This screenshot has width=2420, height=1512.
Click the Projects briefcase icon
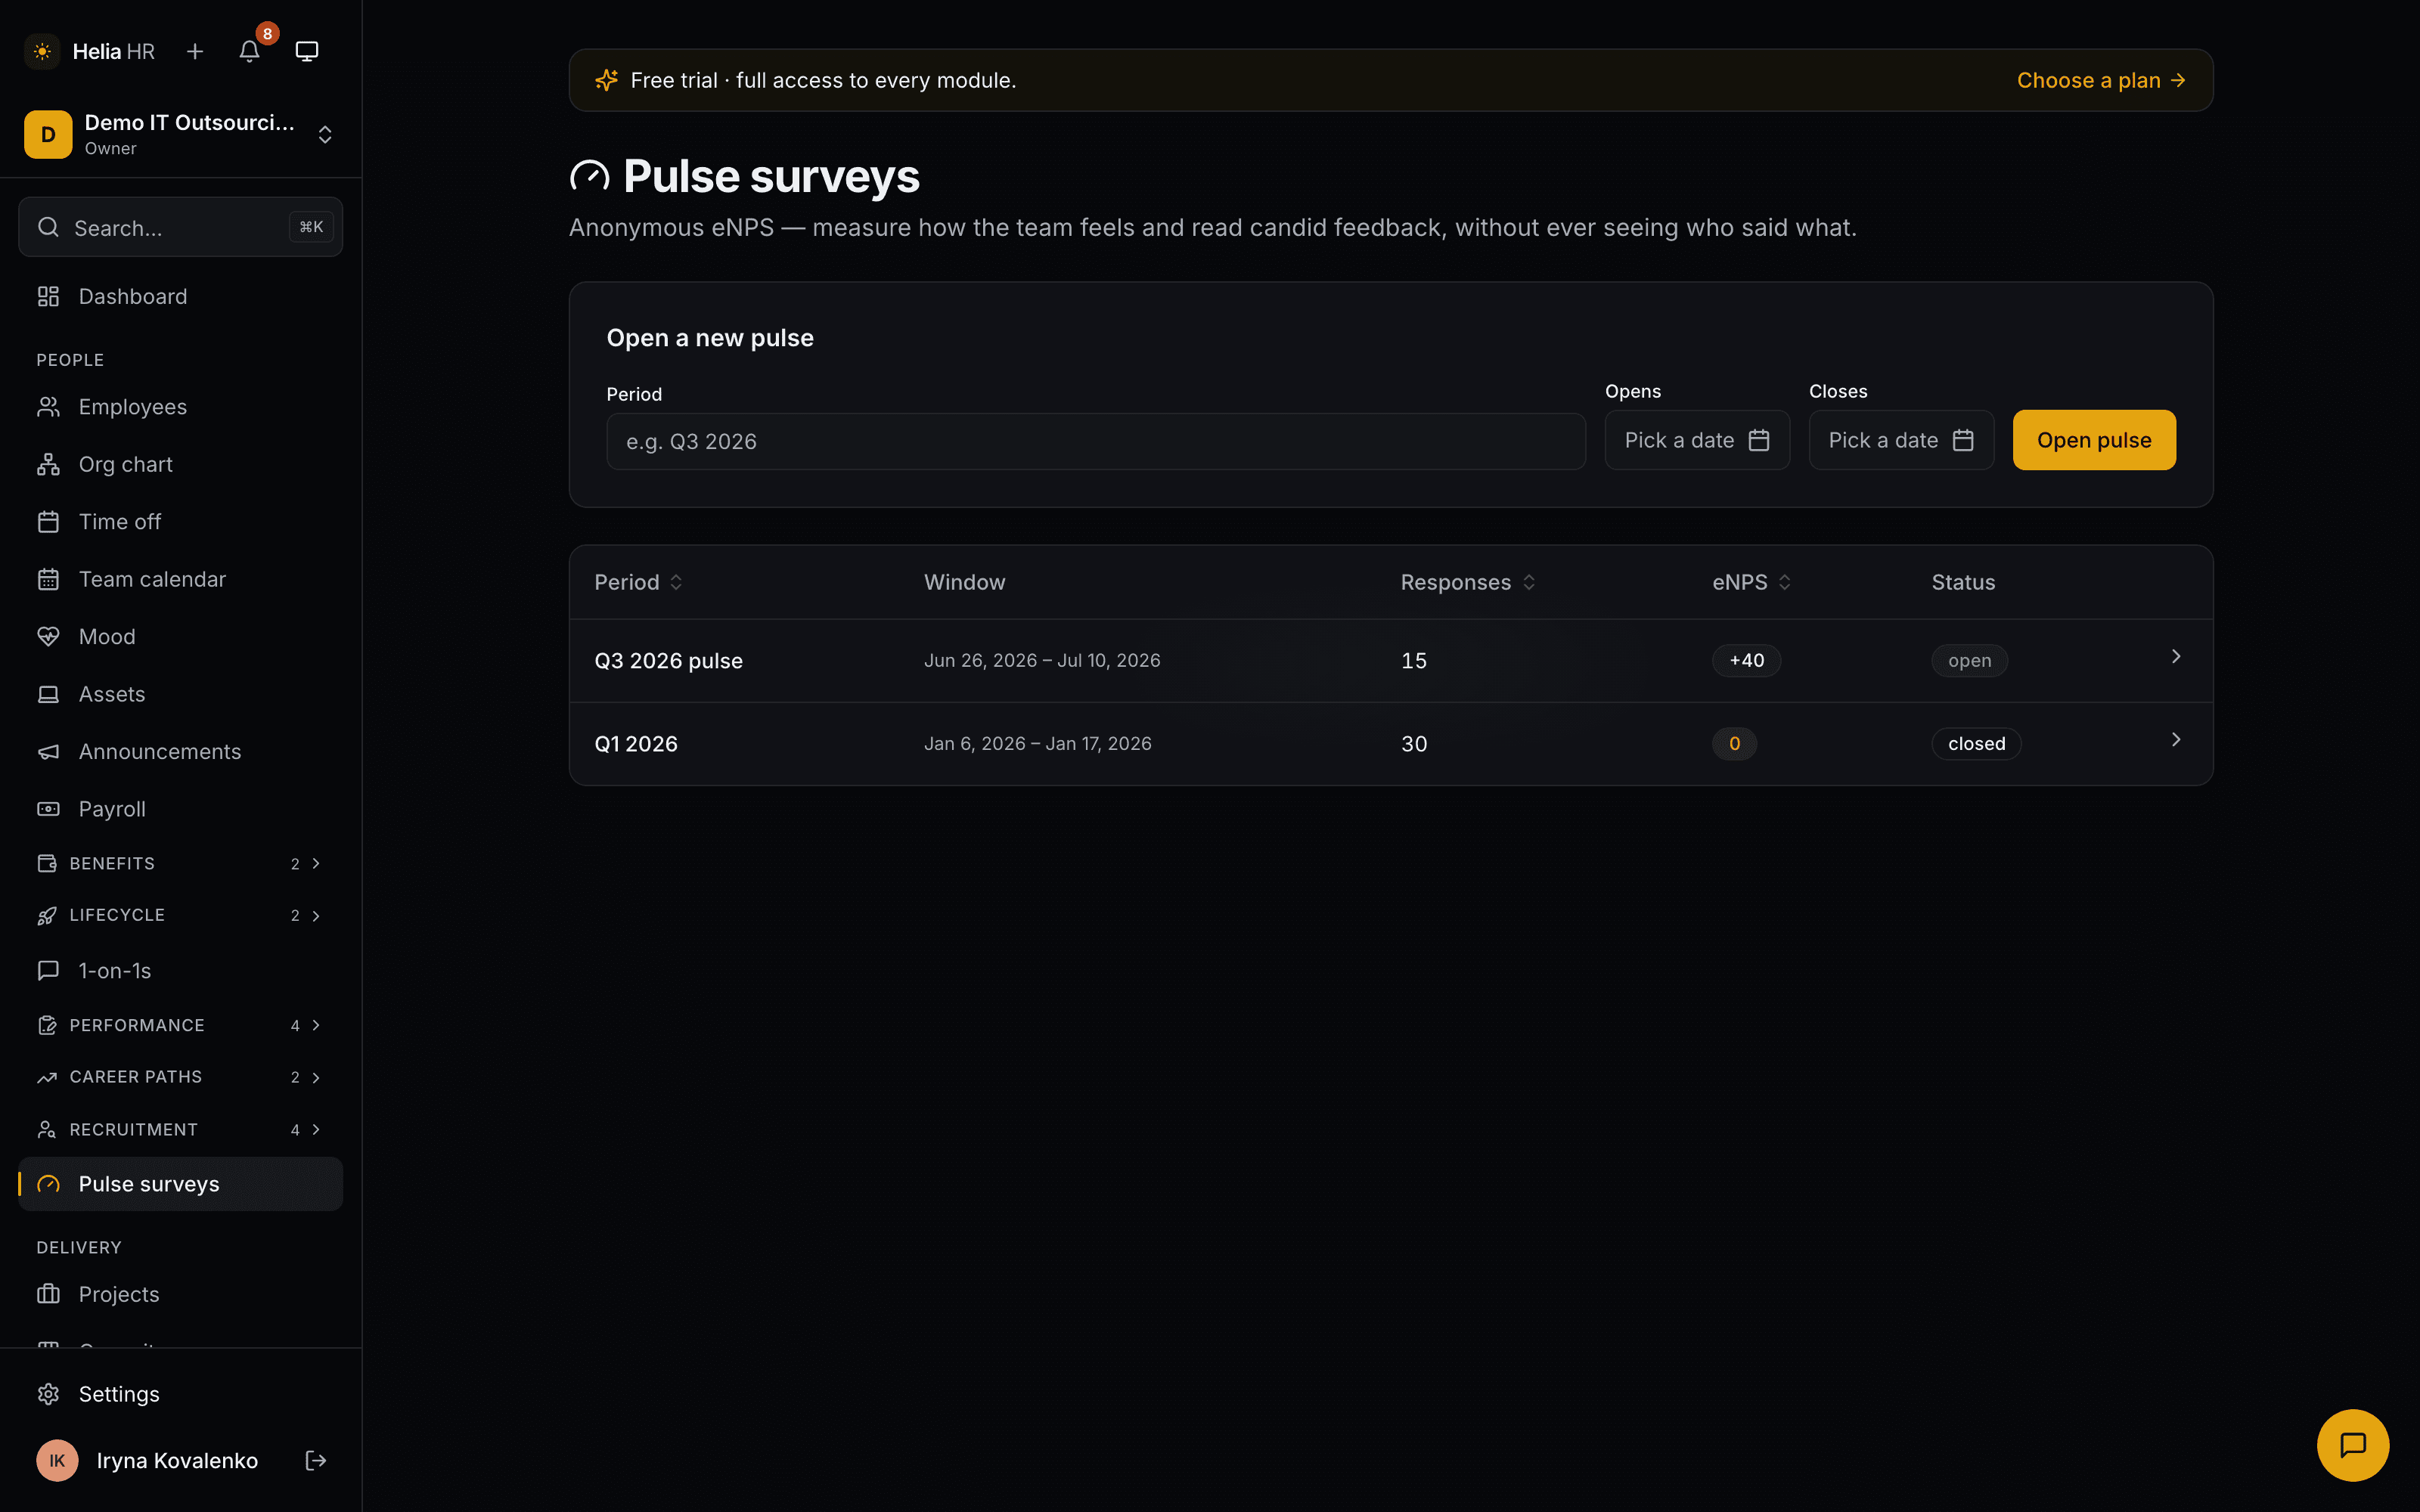[x=48, y=1294]
